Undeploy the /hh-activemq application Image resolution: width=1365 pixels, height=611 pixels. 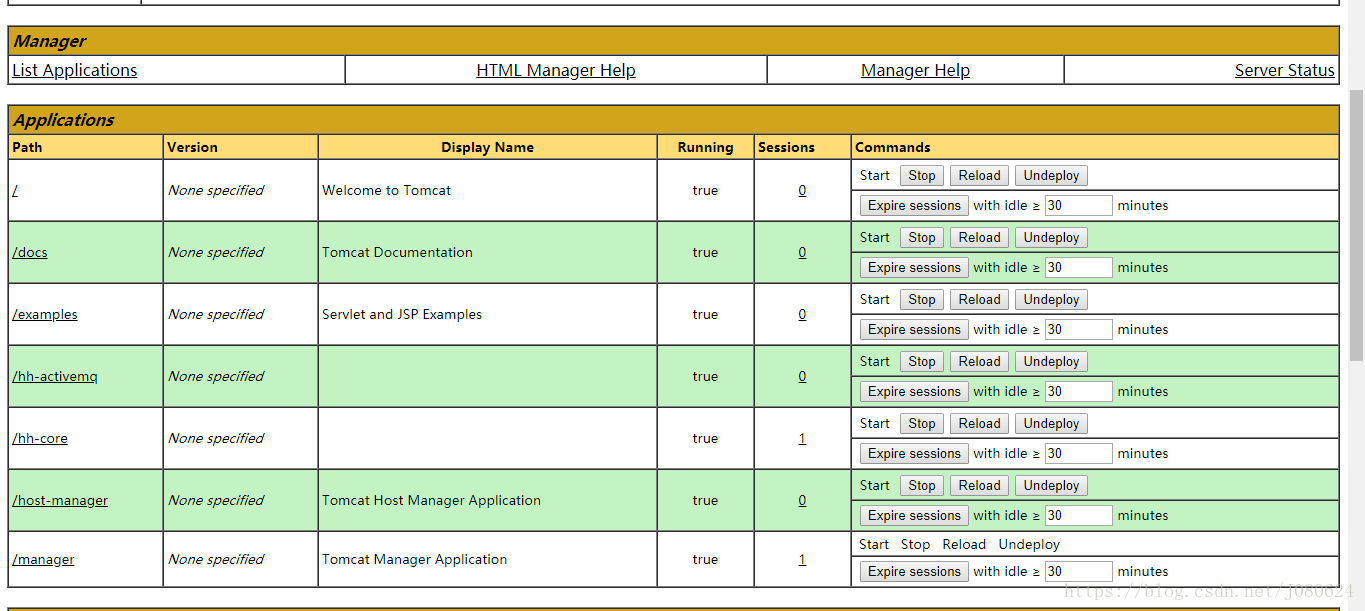pos(1051,362)
